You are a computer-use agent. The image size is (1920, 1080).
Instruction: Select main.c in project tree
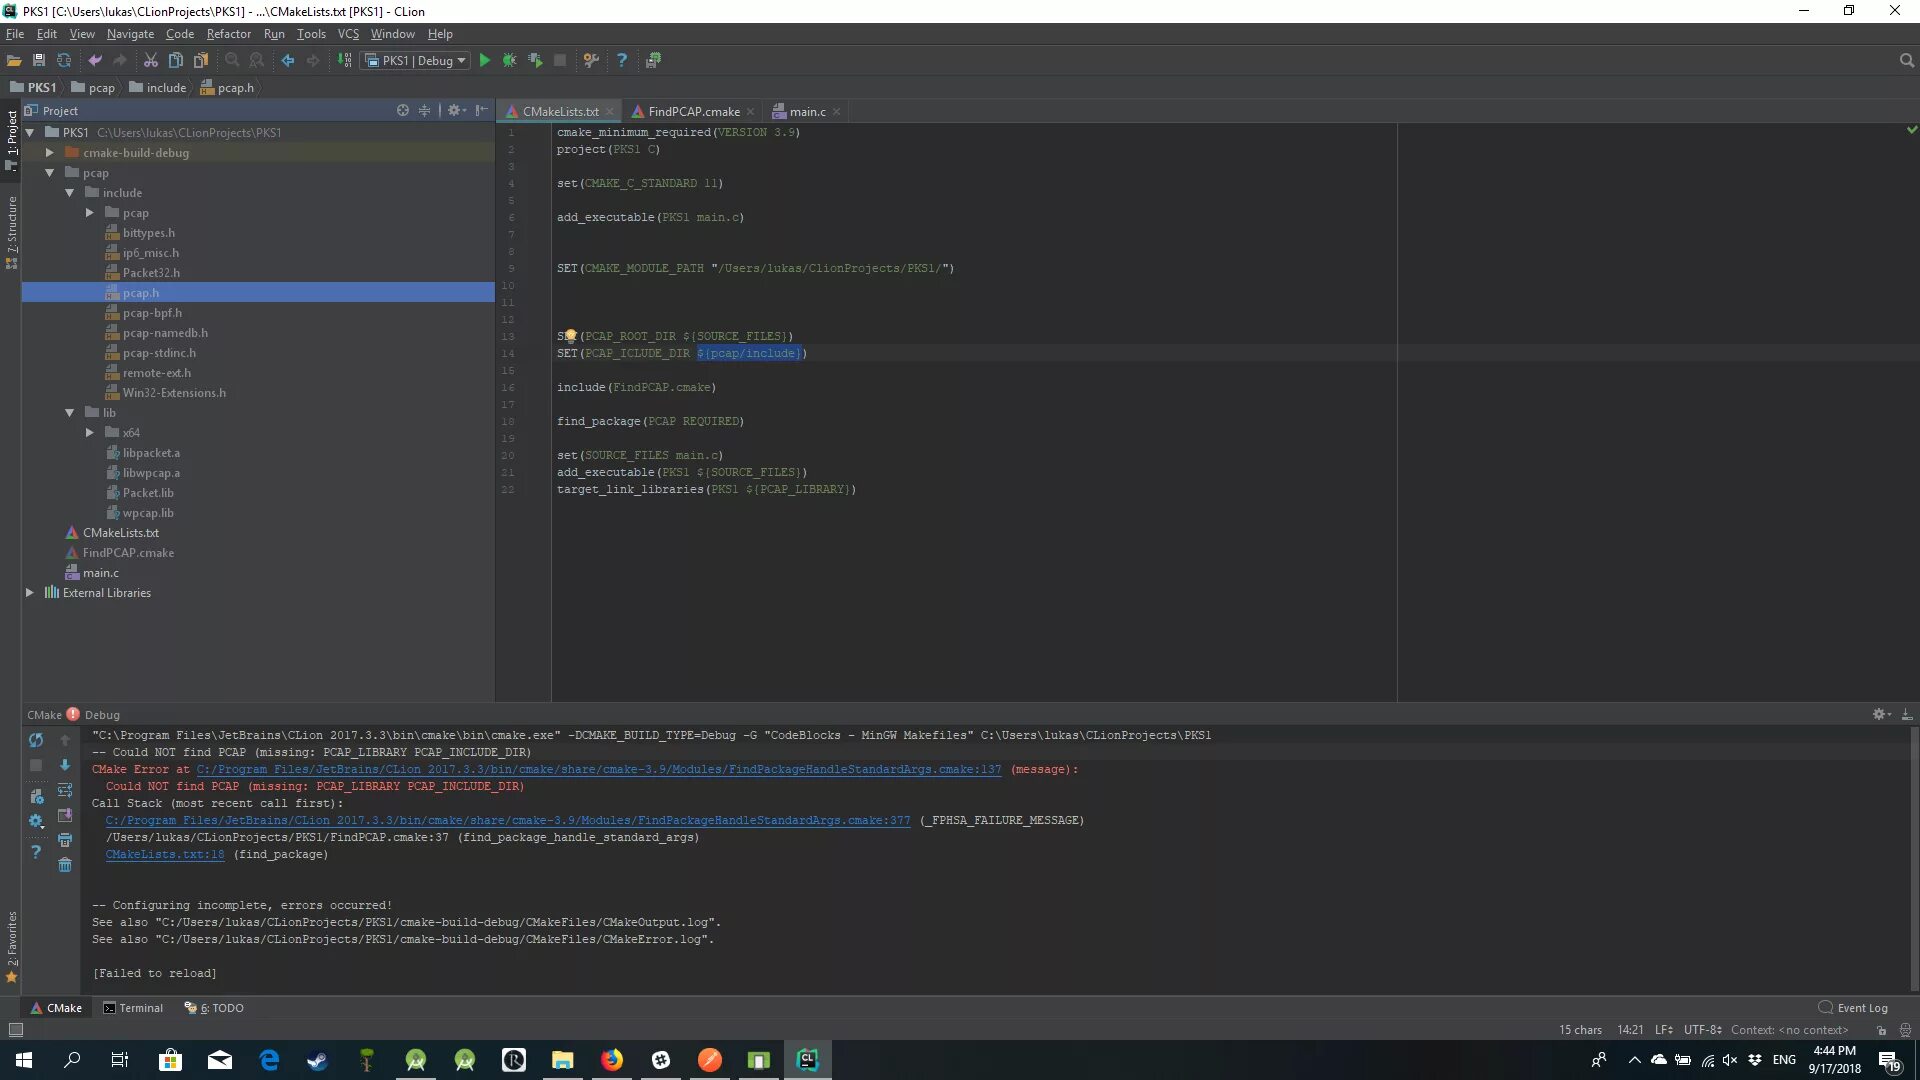click(101, 573)
